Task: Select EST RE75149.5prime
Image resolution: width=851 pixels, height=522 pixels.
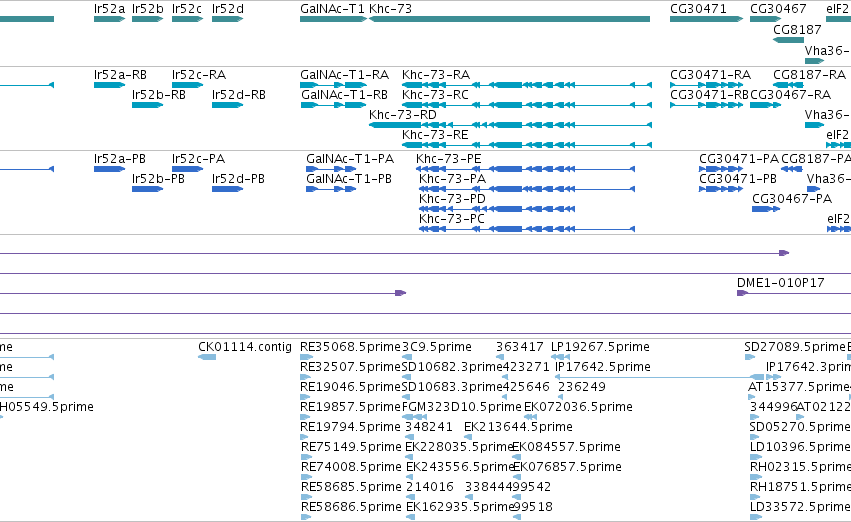Action: [351, 448]
